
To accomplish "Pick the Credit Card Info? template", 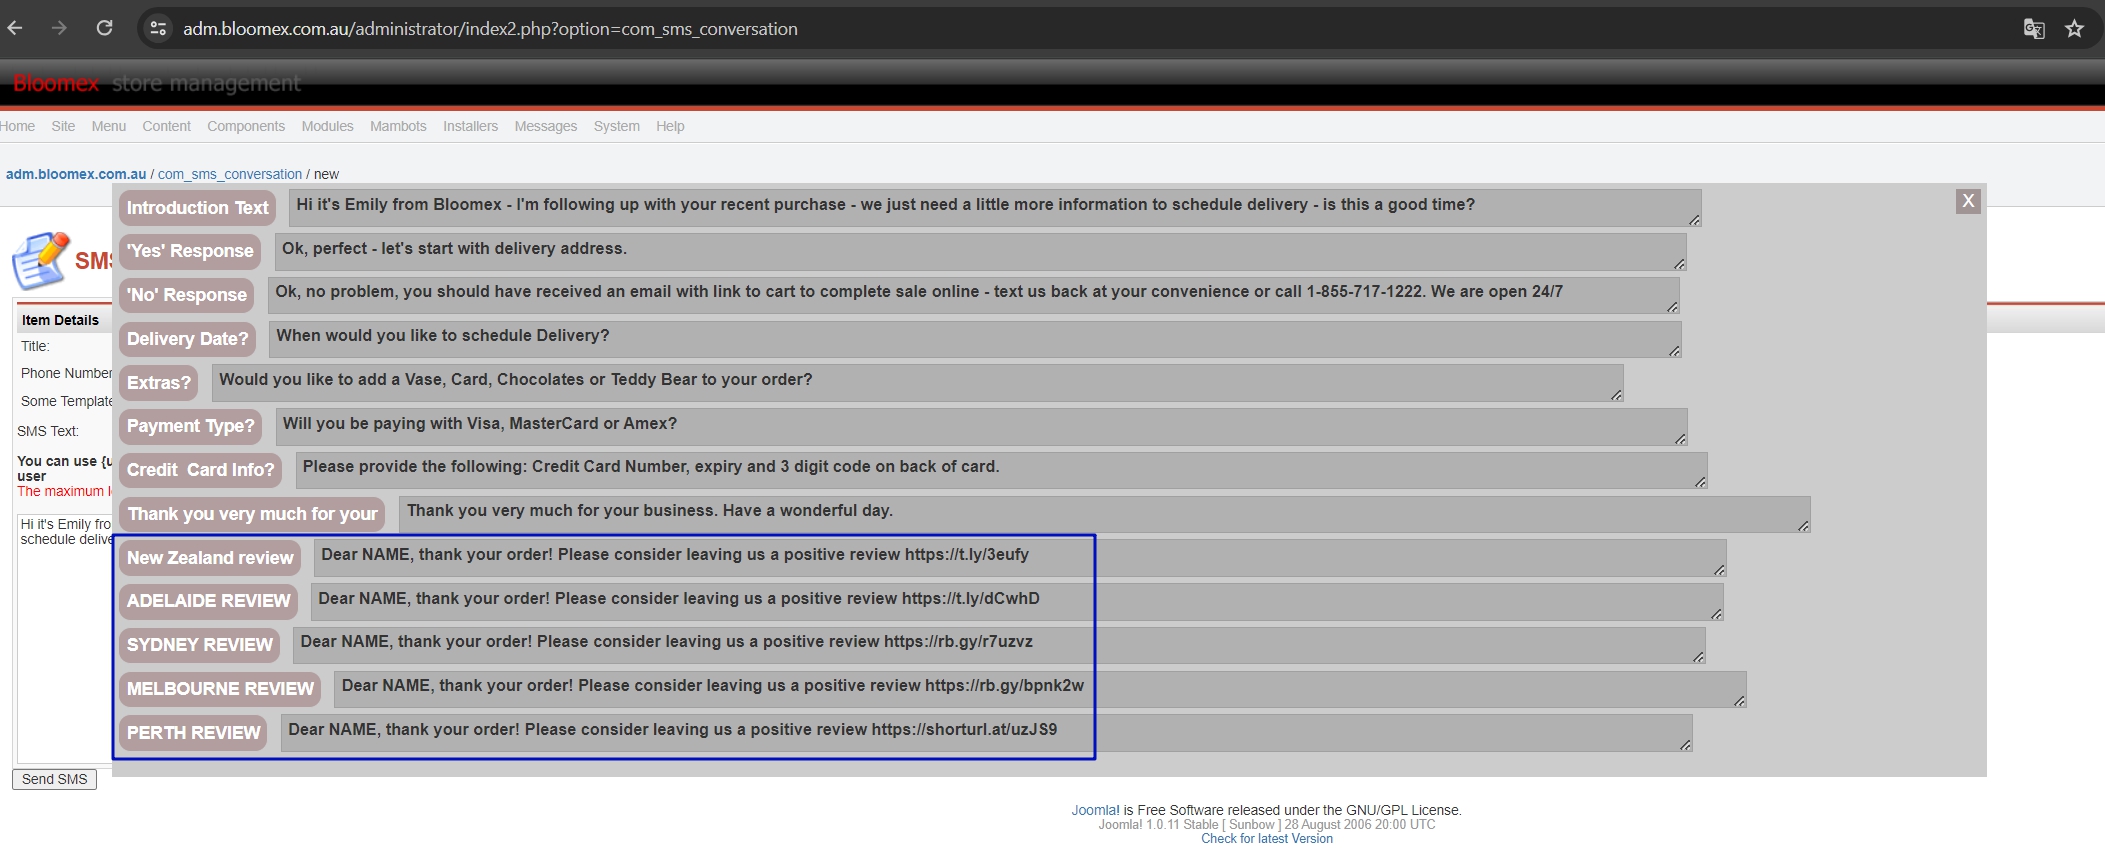I will click(201, 470).
